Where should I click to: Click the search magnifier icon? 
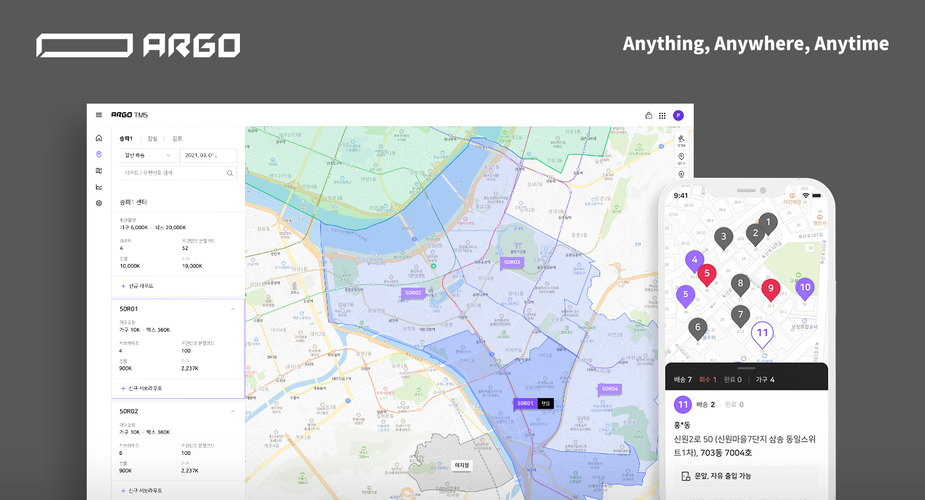pyautogui.click(x=229, y=173)
